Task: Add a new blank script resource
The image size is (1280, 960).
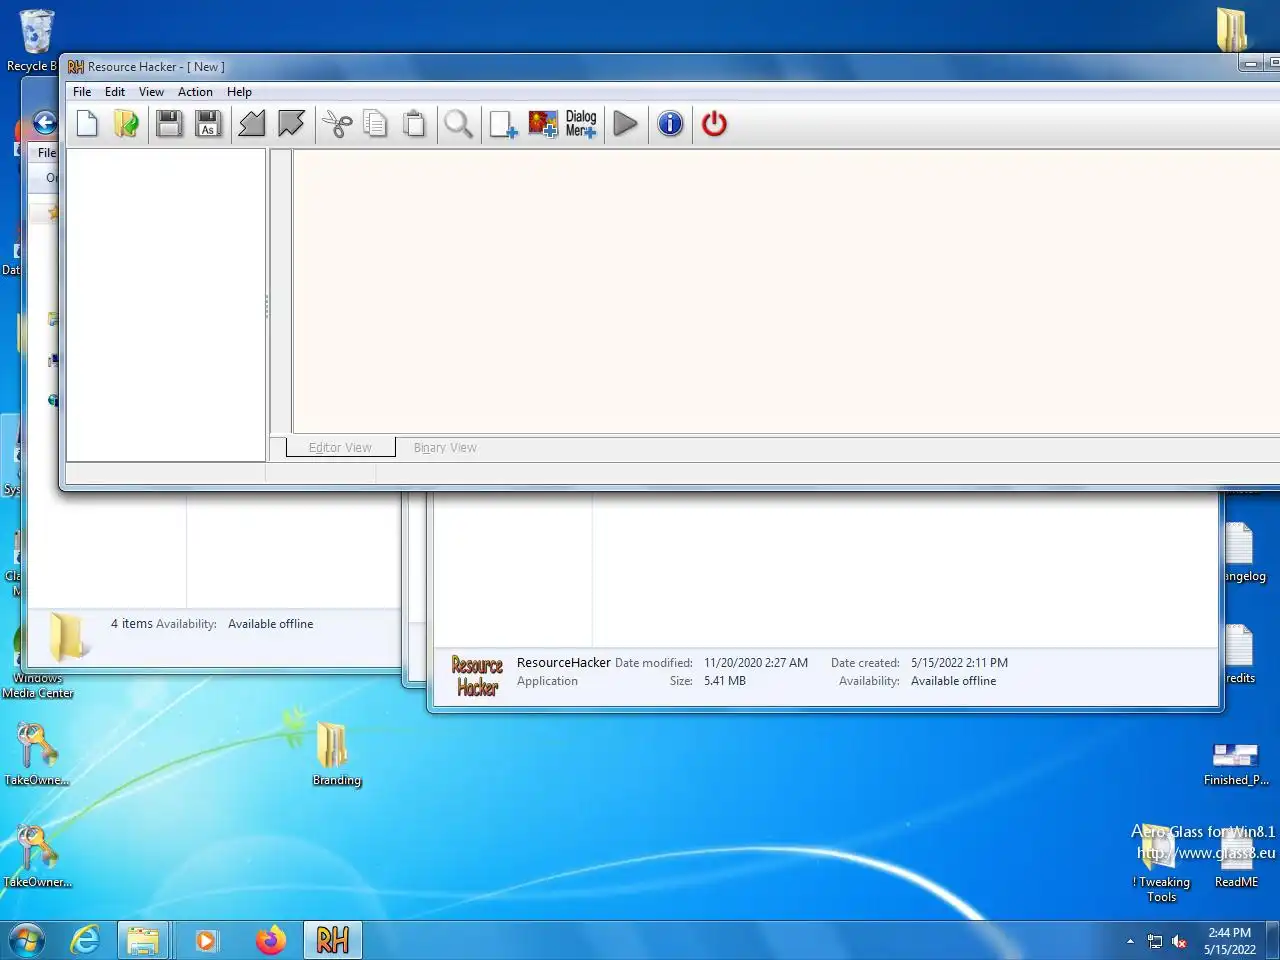Action: coord(503,124)
